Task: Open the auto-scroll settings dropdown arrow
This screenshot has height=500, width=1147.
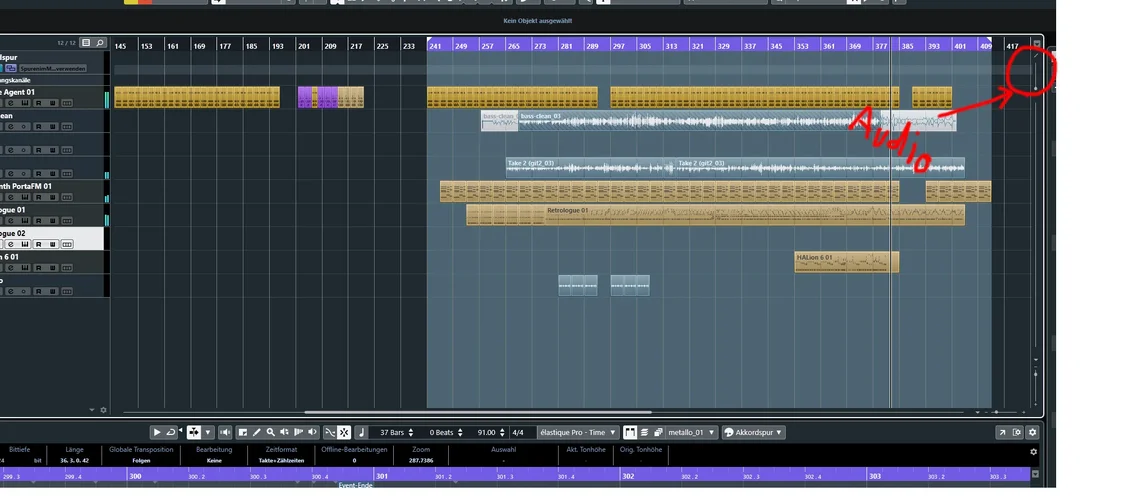Action: (208, 432)
